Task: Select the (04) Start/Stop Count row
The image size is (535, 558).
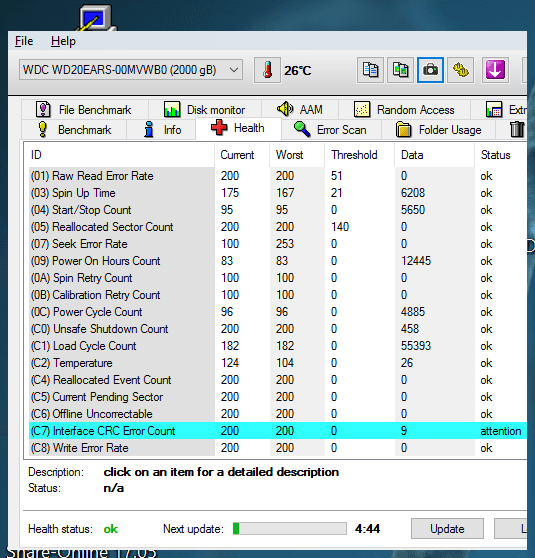Action: tap(278, 210)
